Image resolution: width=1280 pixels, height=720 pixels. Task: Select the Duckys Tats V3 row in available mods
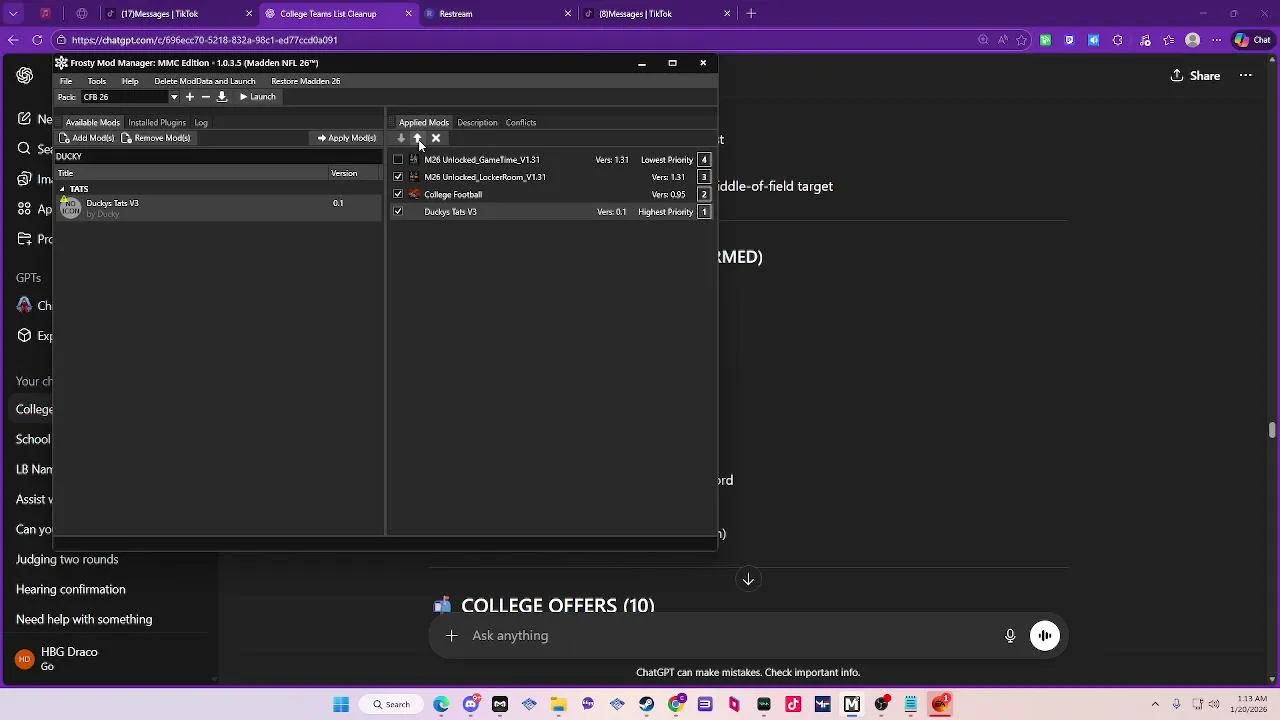tap(219, 208)
